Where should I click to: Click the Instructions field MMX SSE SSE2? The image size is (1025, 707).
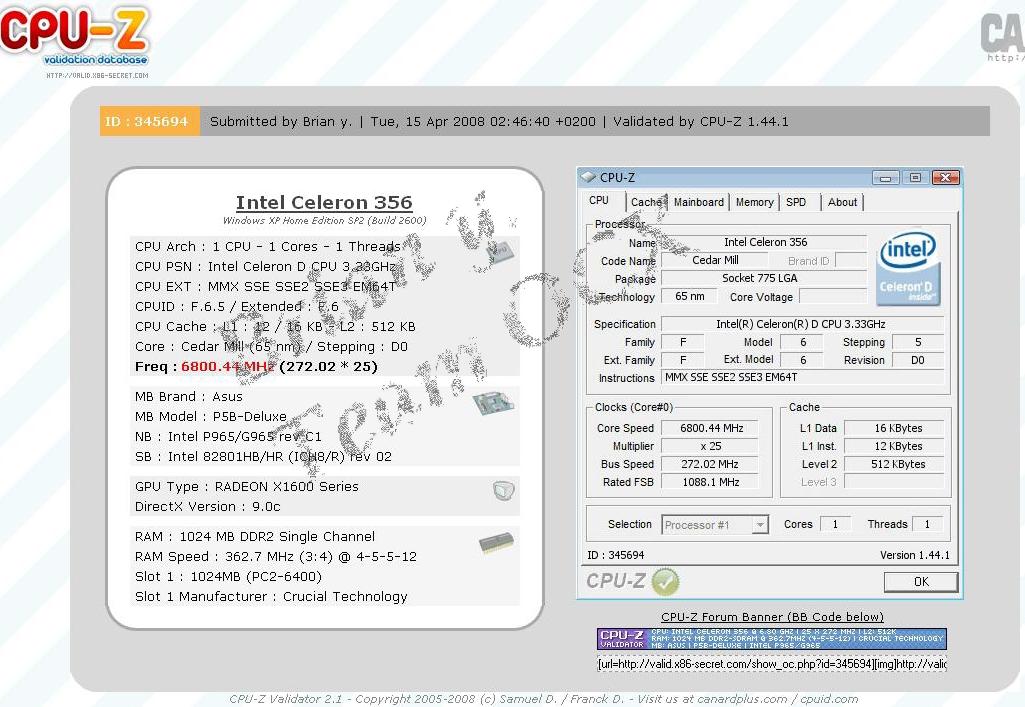pyautogui.click(x=802, y=378)
